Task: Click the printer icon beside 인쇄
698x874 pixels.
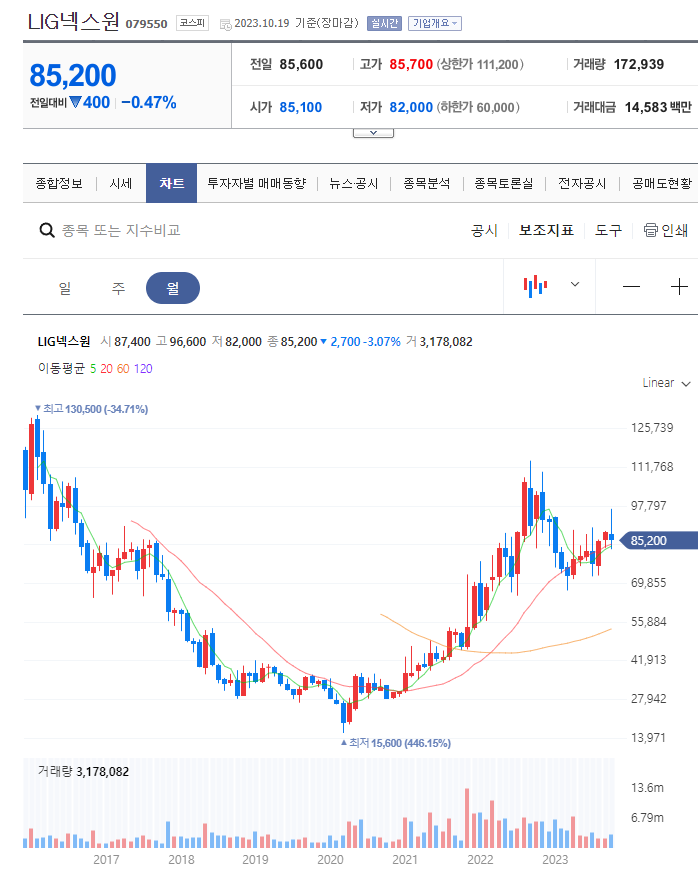Action: (x=651, y=230)
